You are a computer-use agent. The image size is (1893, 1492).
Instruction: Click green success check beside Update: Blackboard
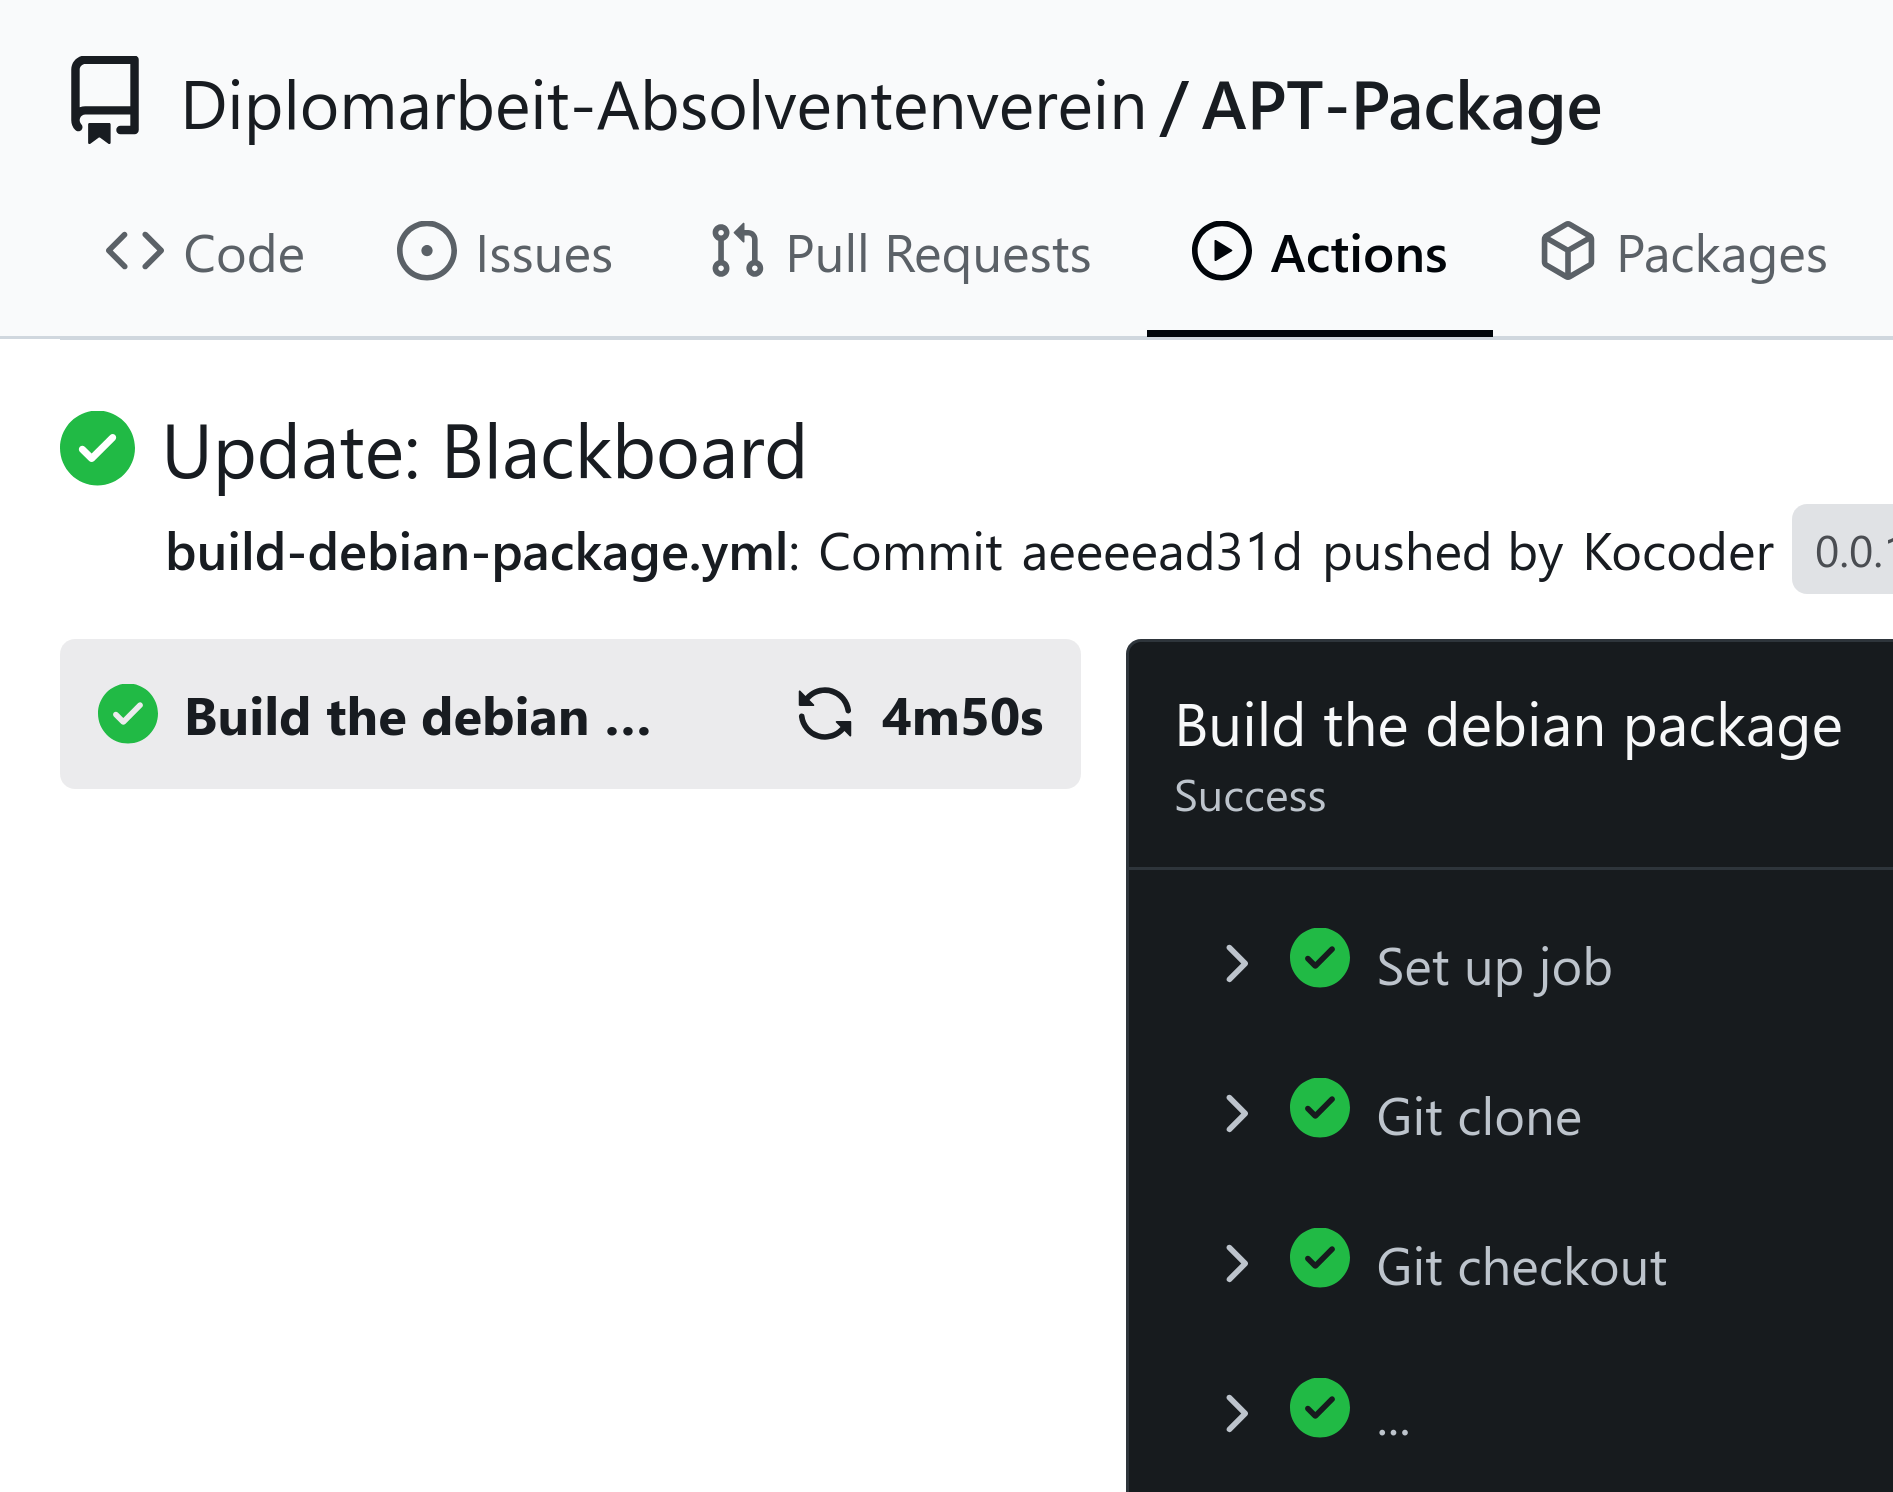point(97,449)
